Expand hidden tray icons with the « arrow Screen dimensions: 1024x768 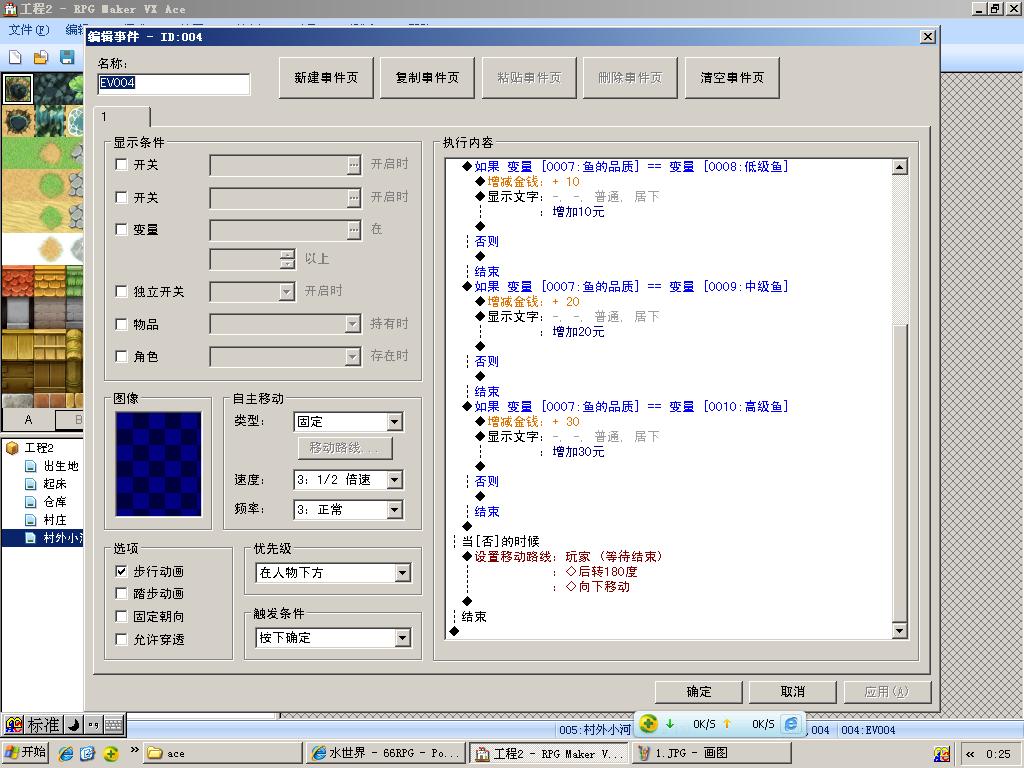coord(970,754)
